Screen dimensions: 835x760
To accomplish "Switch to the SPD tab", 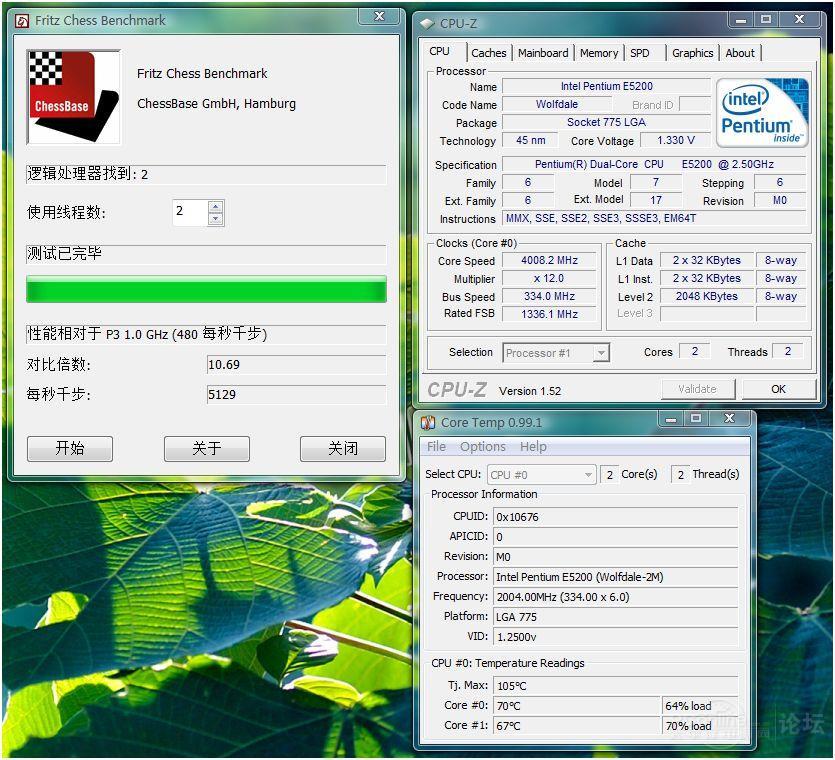I will click(640, 53).
